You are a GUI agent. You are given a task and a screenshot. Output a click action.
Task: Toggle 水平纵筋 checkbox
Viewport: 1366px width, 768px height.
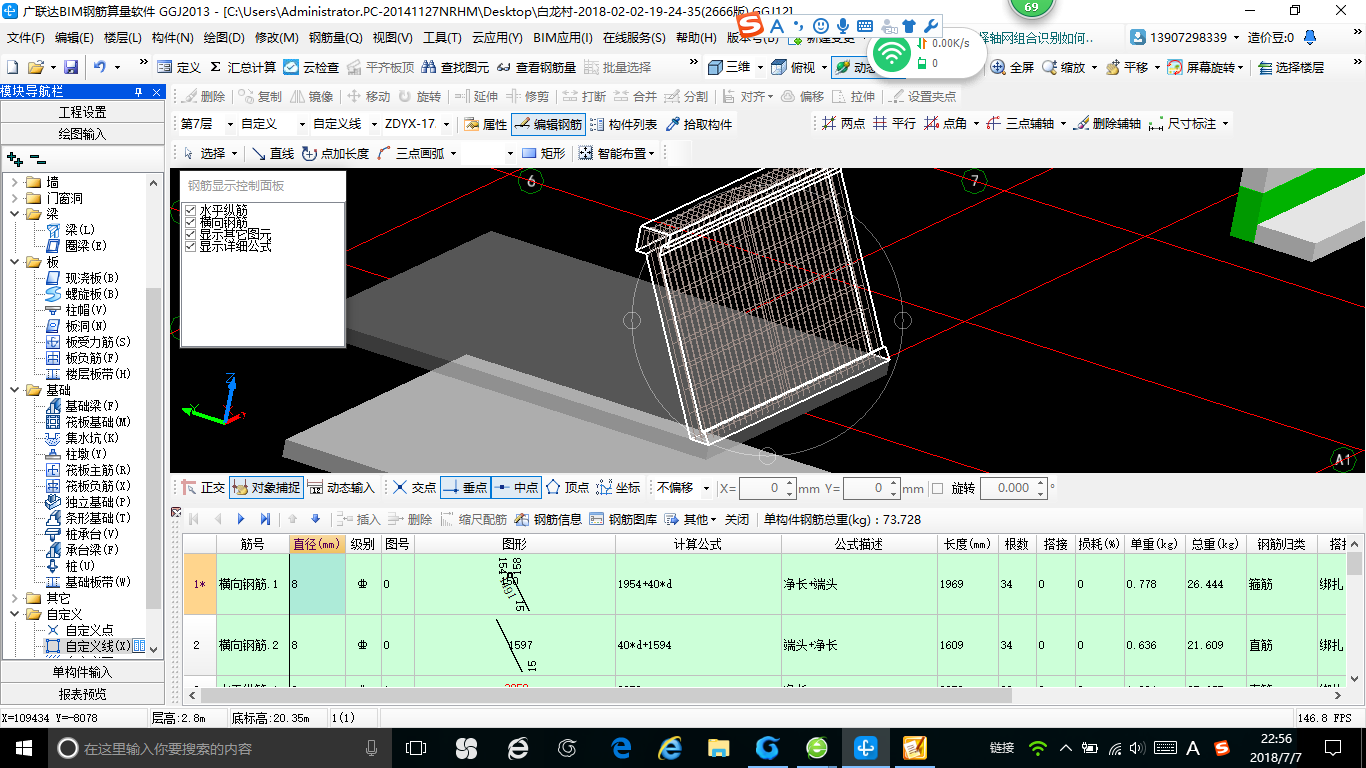190,210
